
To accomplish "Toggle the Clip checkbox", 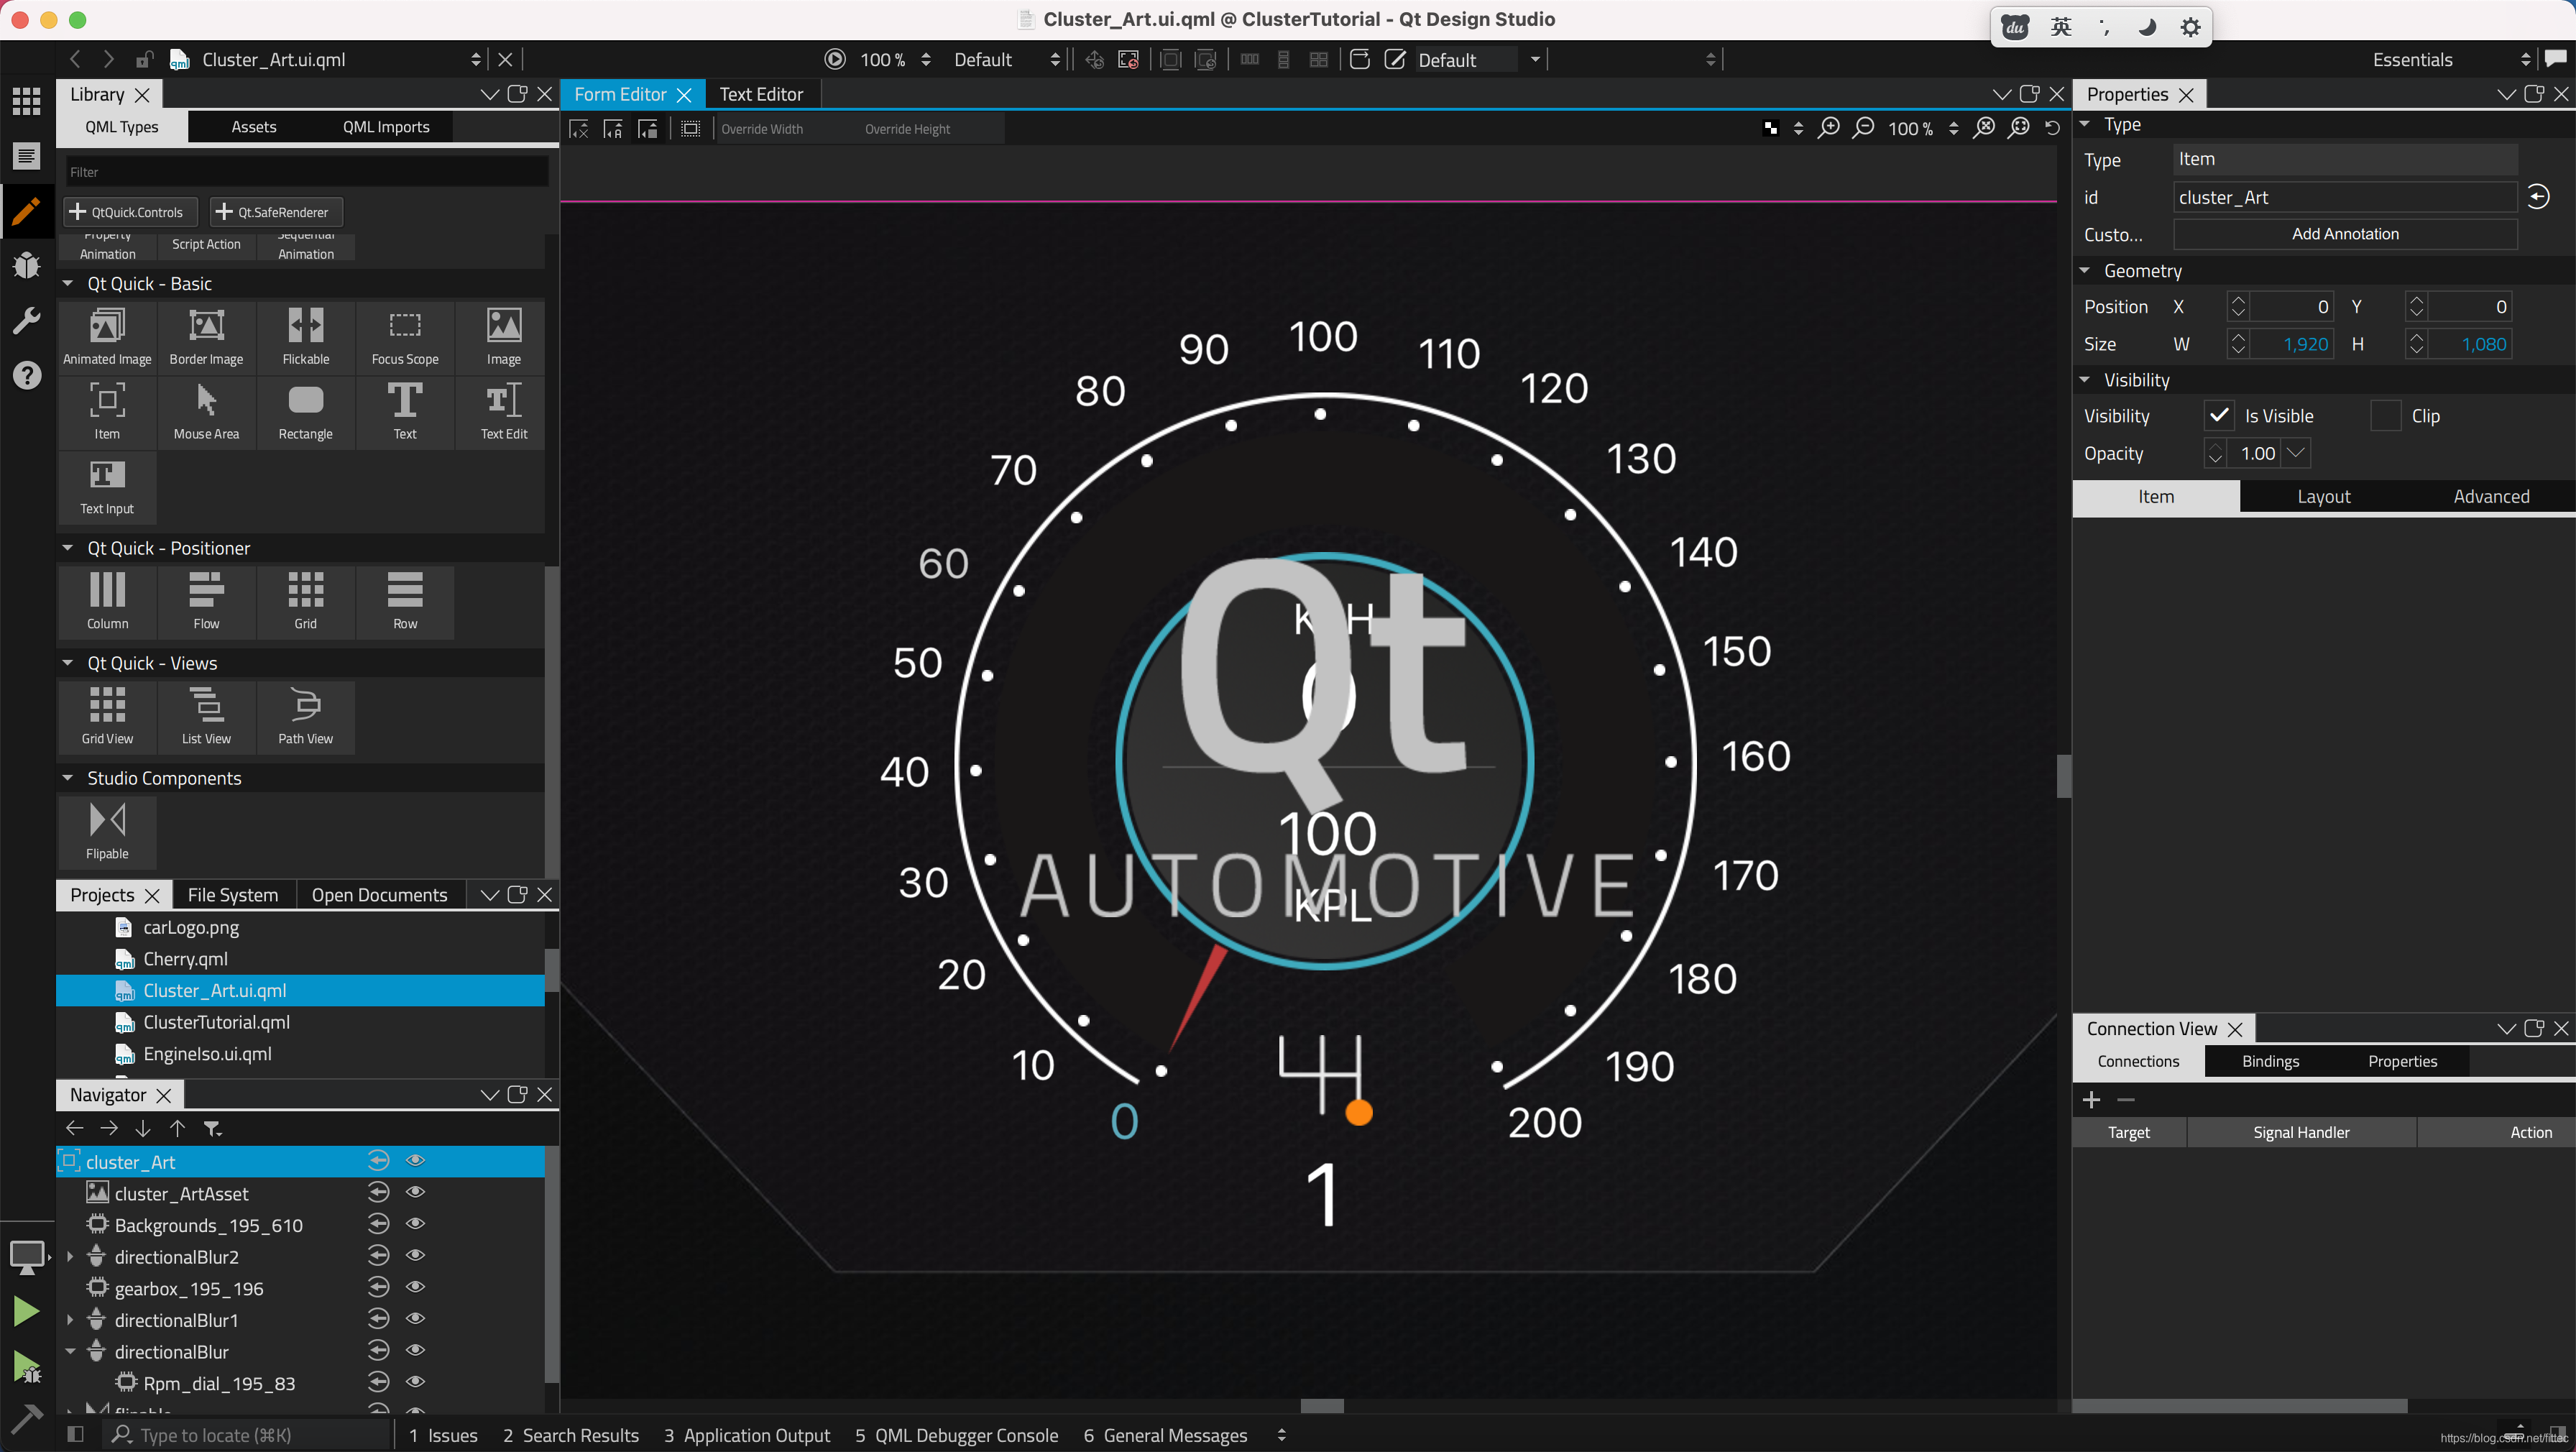I will pyautogui.click(x=2386, y=415).
